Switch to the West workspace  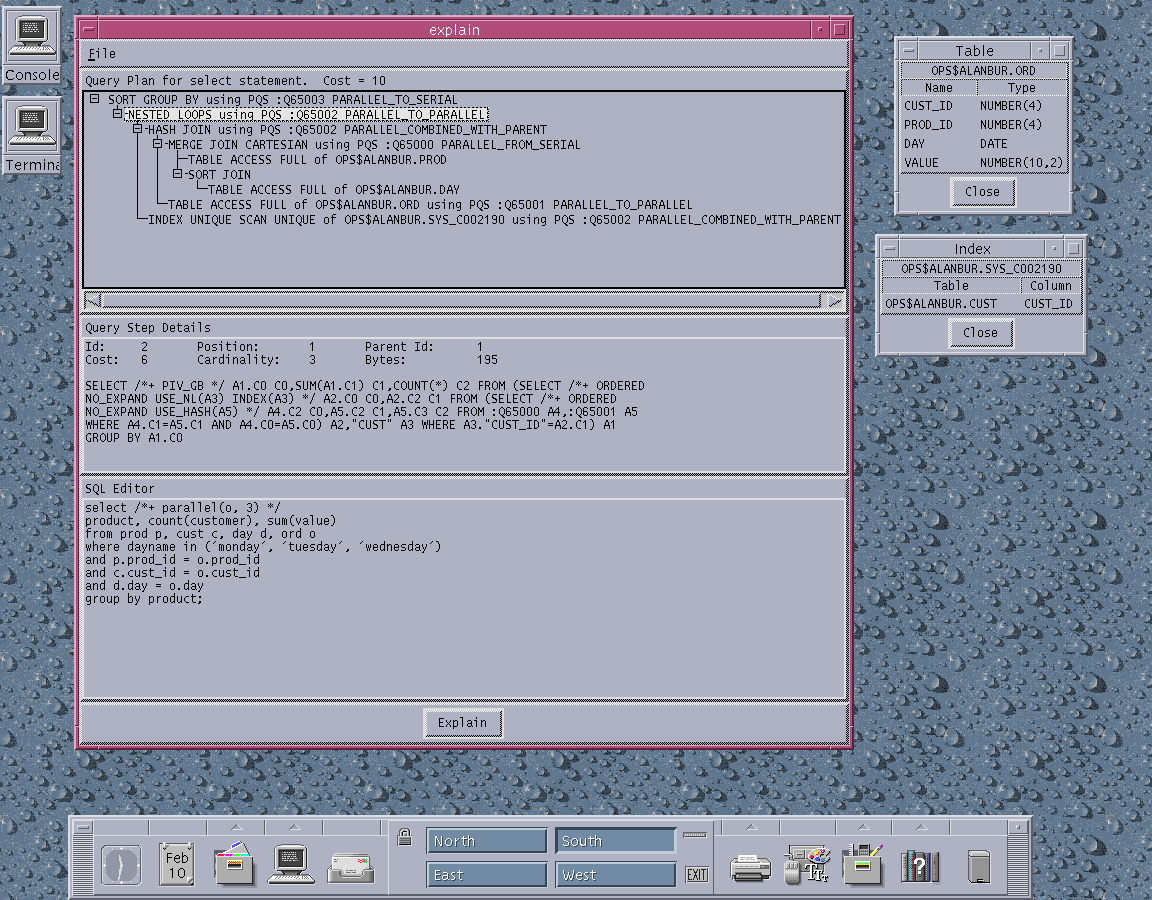click(615, 875)
